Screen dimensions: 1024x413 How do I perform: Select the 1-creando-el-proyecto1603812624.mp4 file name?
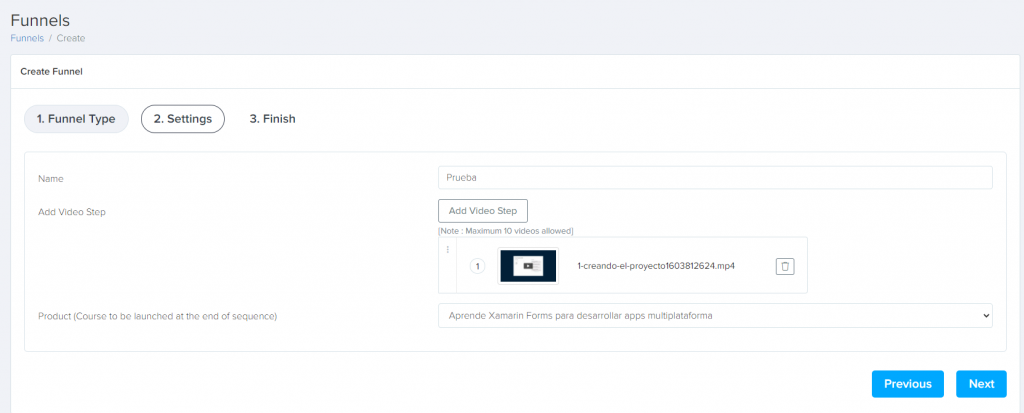(x=656, y=266)
